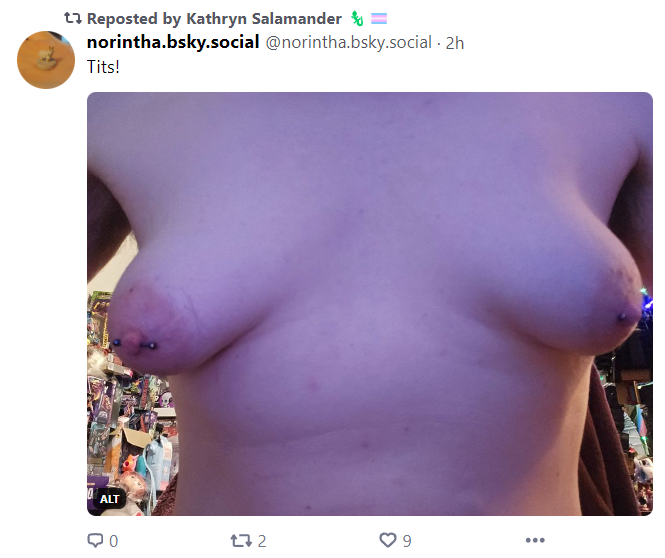This screenshot has height=558, width=665.
Task: Click the striped flag emoji in the repost line
Action: click(379, 19)
